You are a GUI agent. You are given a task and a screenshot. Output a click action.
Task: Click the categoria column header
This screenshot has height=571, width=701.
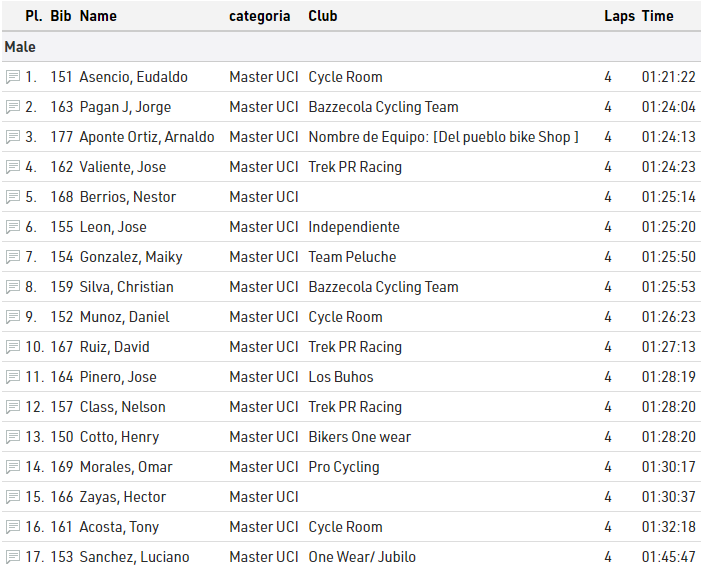point(260,16)
